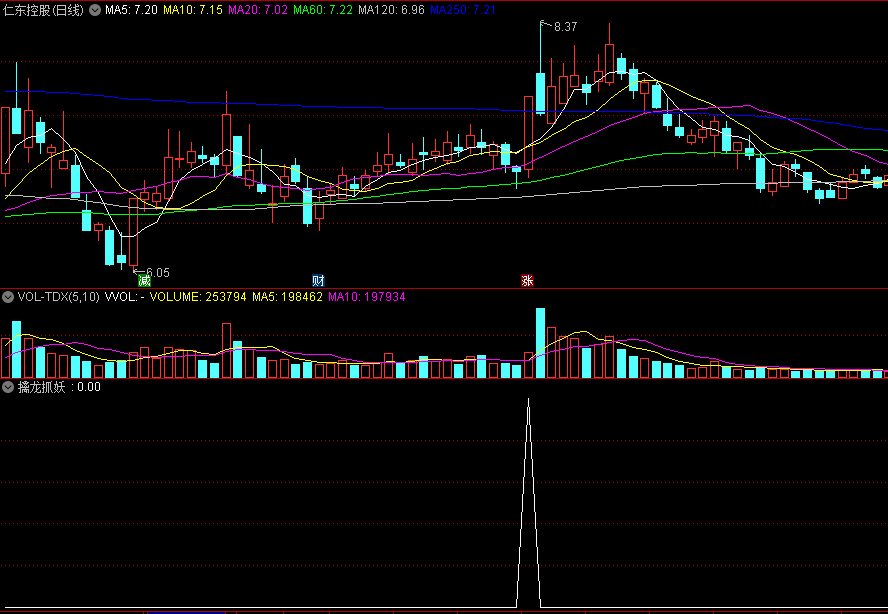
Task: Click the VVOL: - label
Action: pos(125,297)
